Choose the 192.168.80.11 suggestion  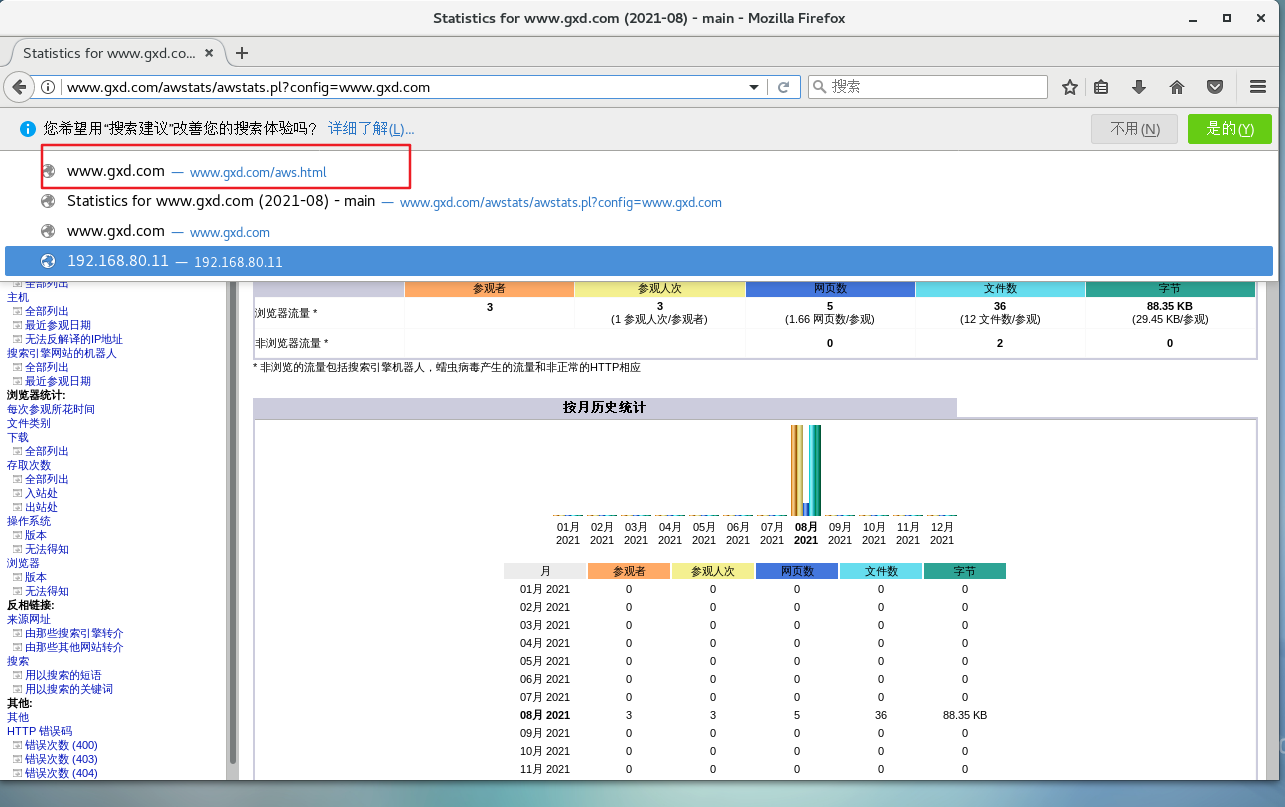click(639, 261)
